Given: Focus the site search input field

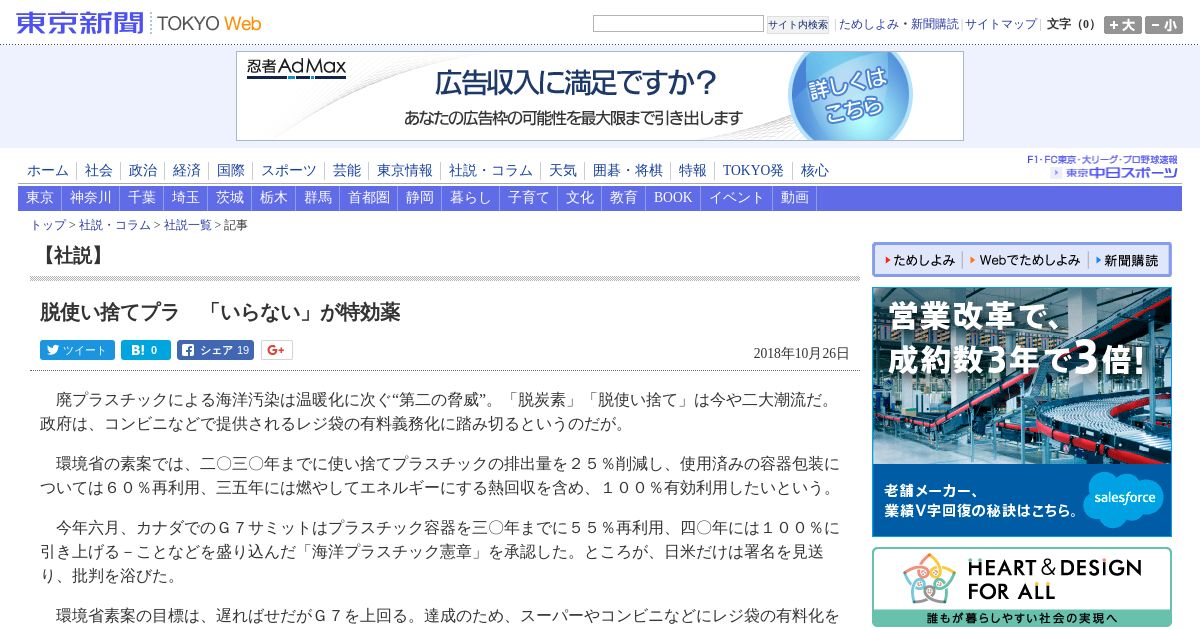Looking at the screenshot, I should point(678,24).
